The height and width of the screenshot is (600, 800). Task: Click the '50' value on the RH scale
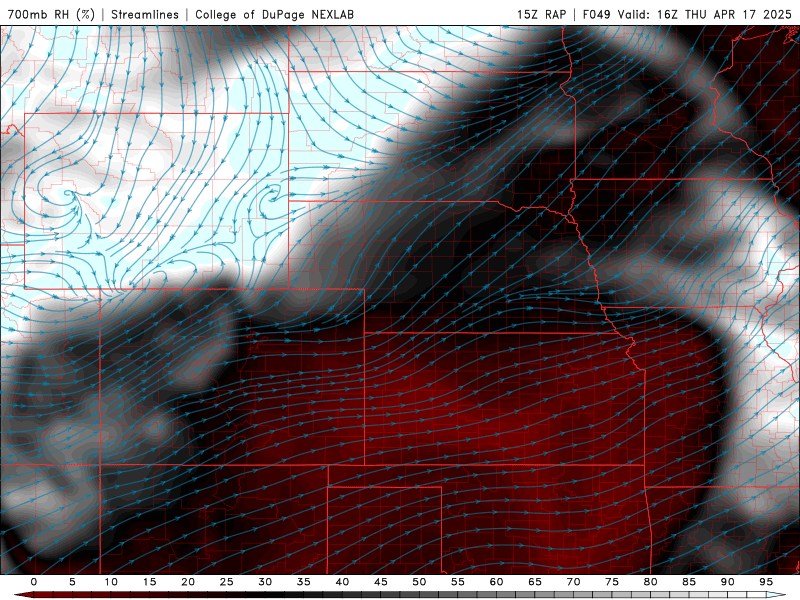pos(419,582)
